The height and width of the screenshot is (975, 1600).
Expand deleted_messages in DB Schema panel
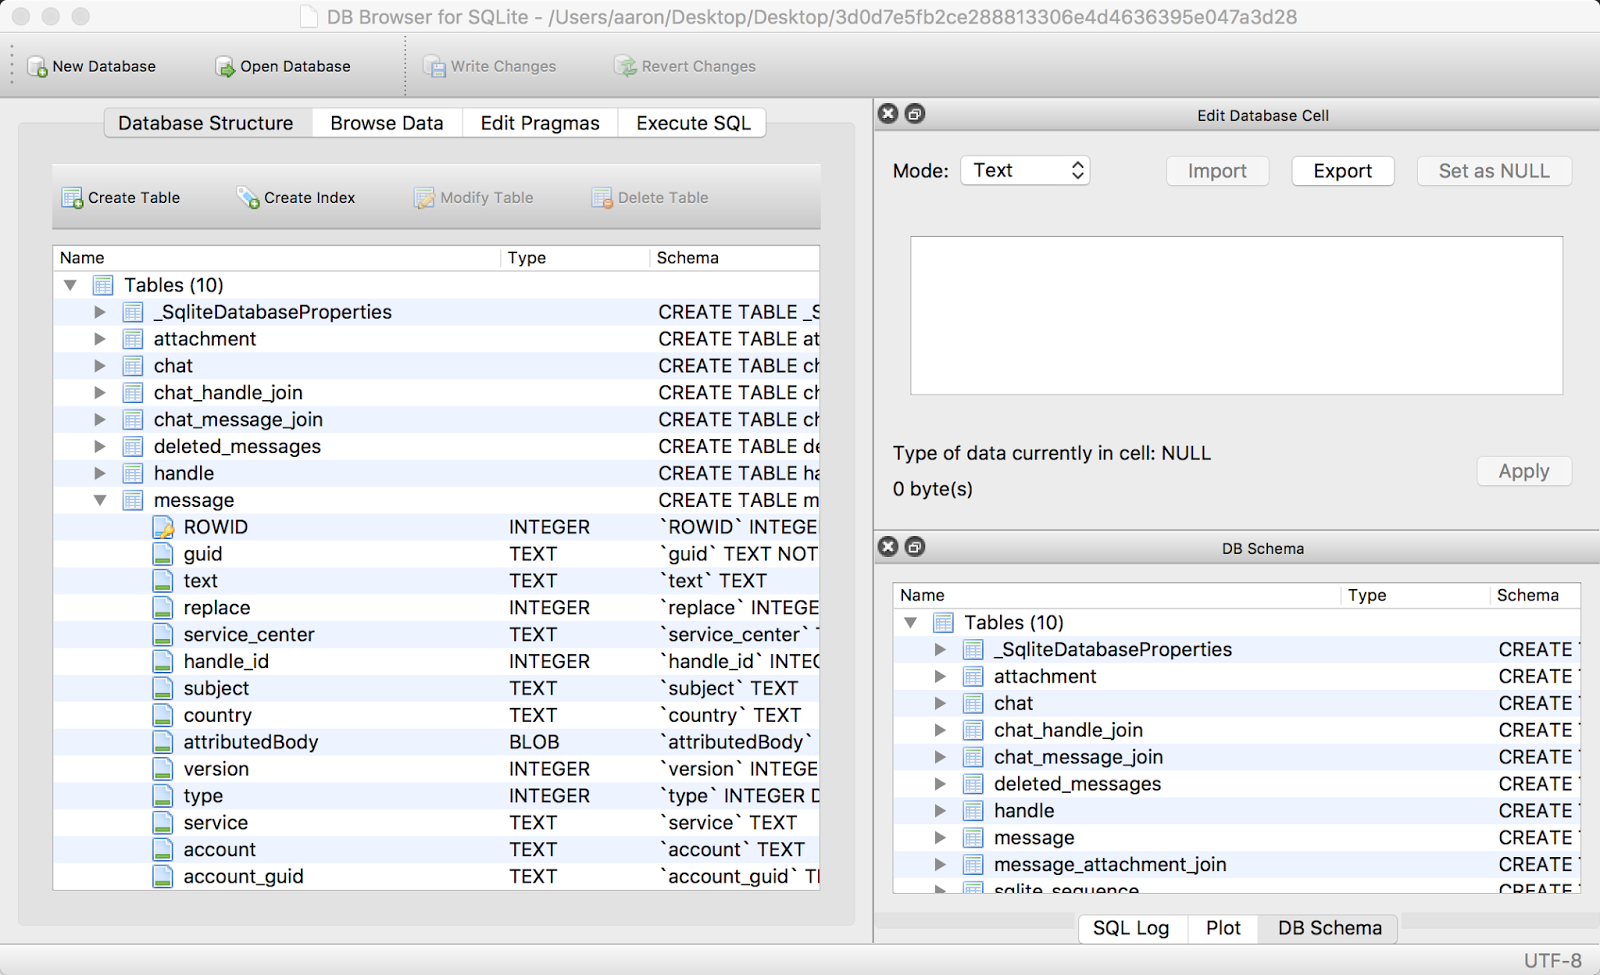[940, 784]
